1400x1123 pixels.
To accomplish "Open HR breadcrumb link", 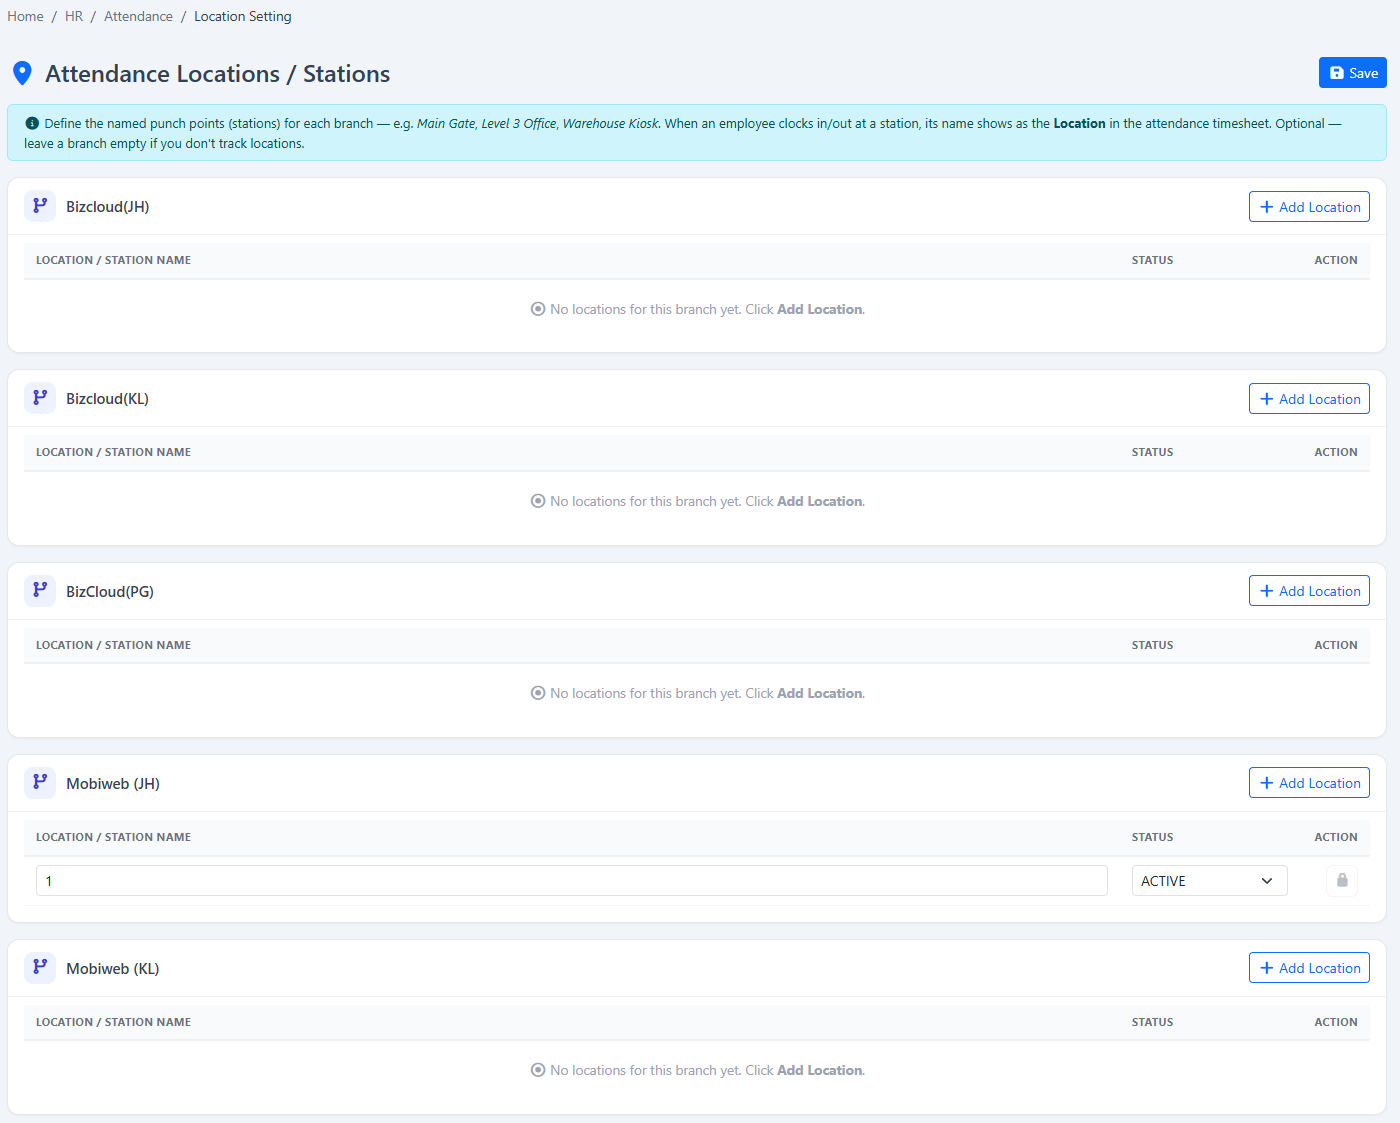I will coord(74,16).
